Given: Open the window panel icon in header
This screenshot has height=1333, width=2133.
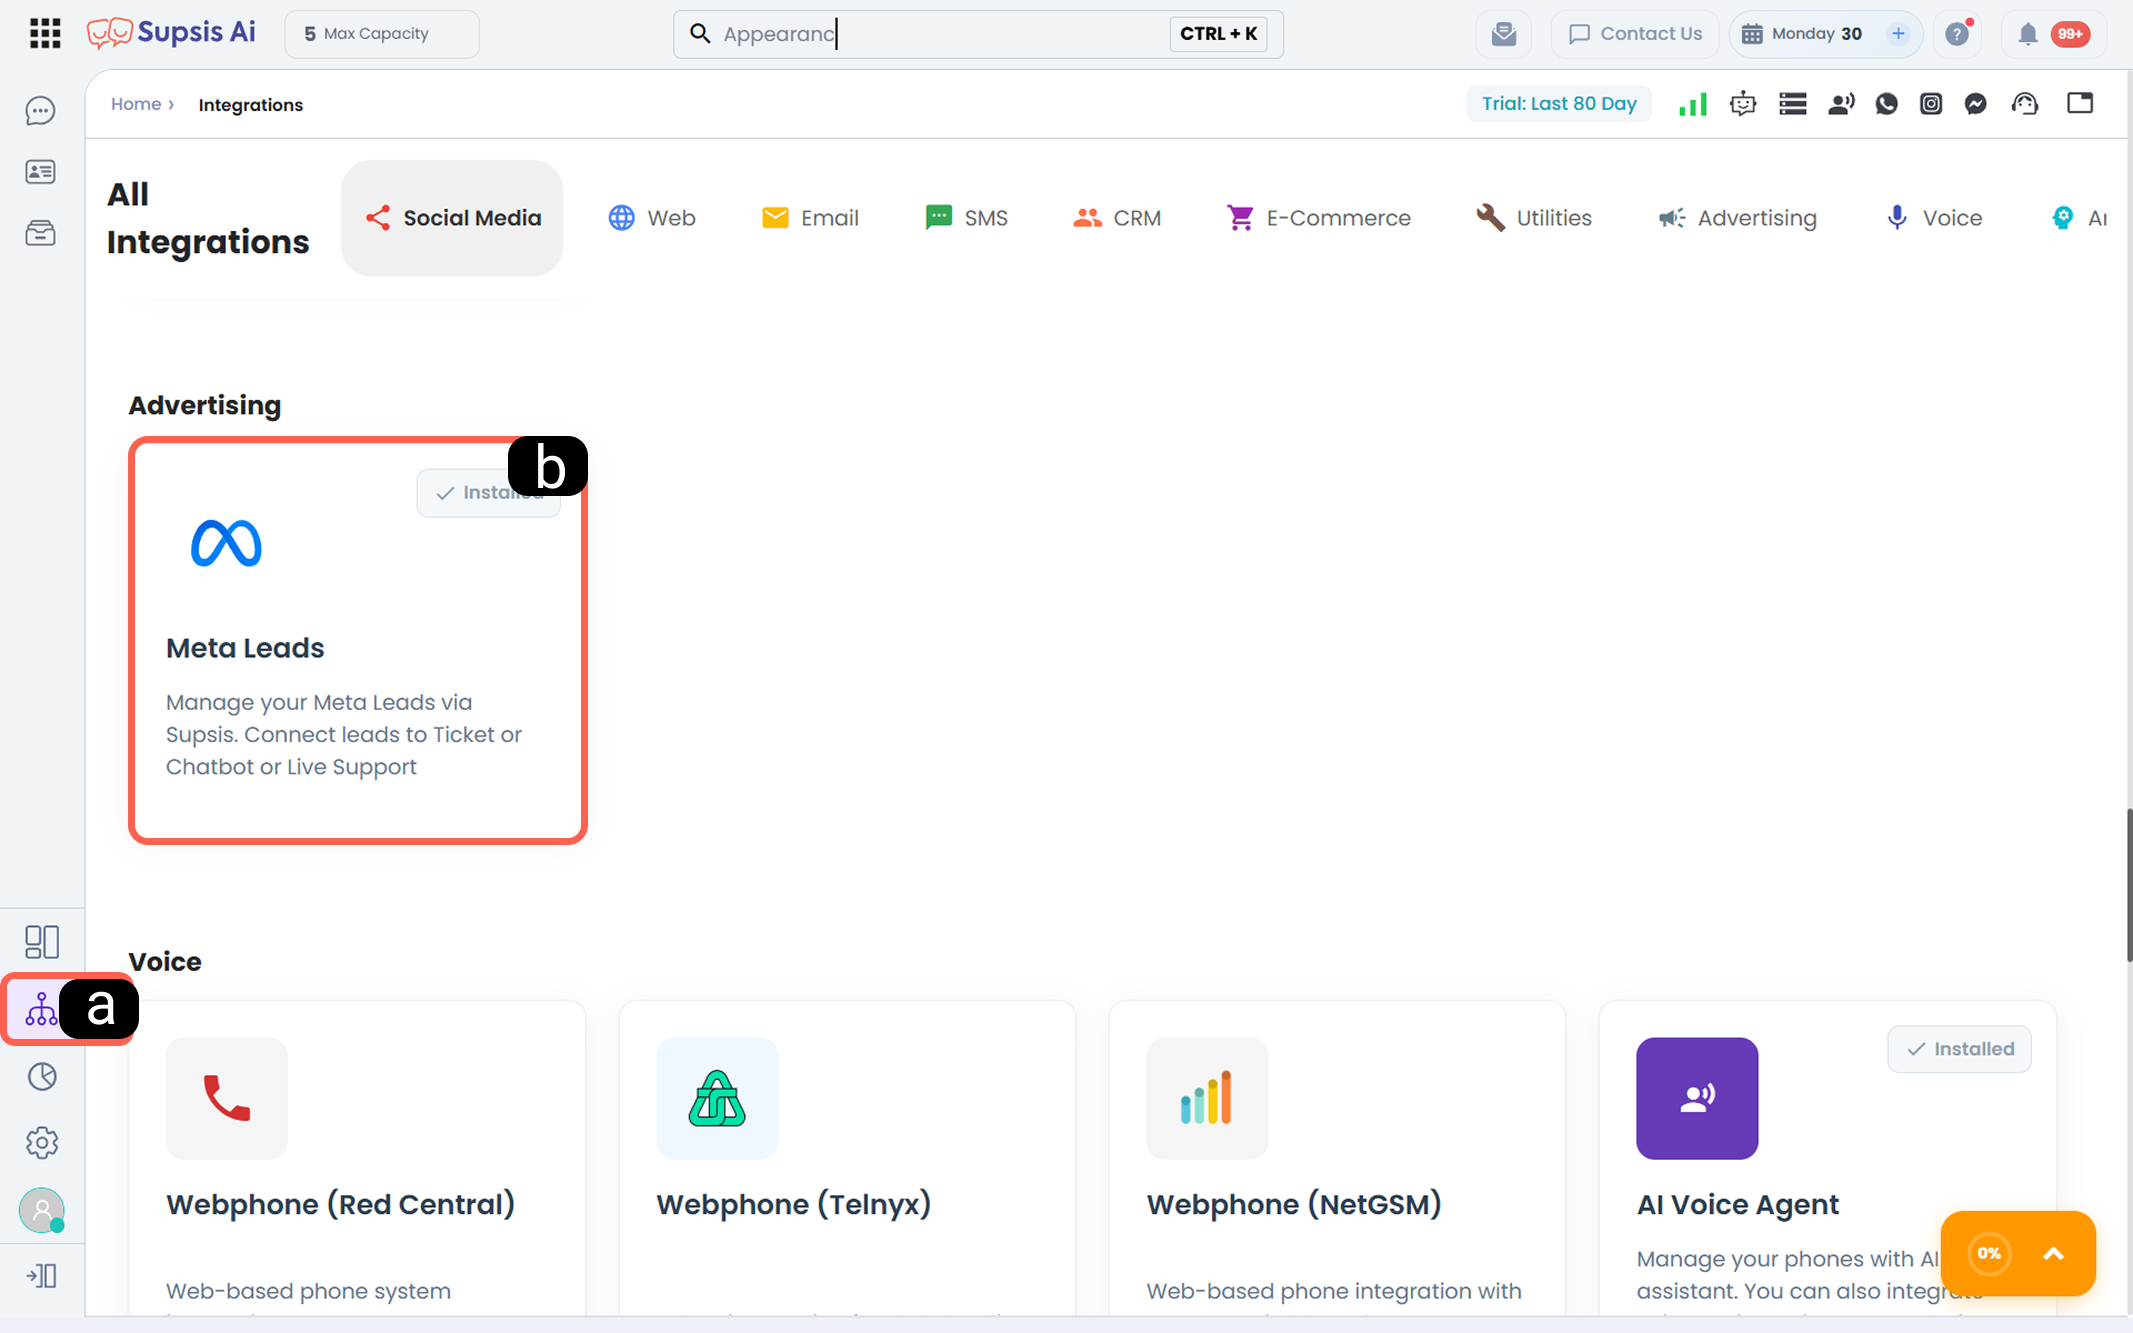Looking at the screenshot, I should (x=2080, y=103).
